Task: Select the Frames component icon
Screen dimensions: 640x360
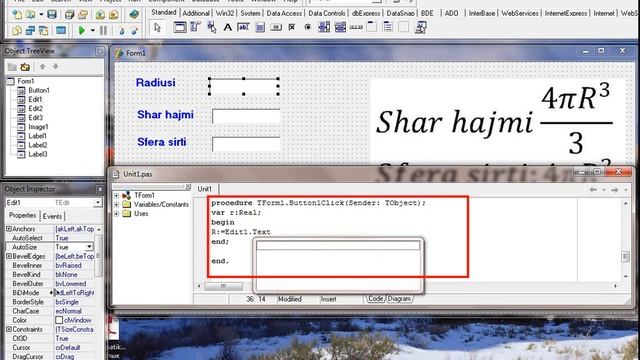Action: (x=180, y=28)
